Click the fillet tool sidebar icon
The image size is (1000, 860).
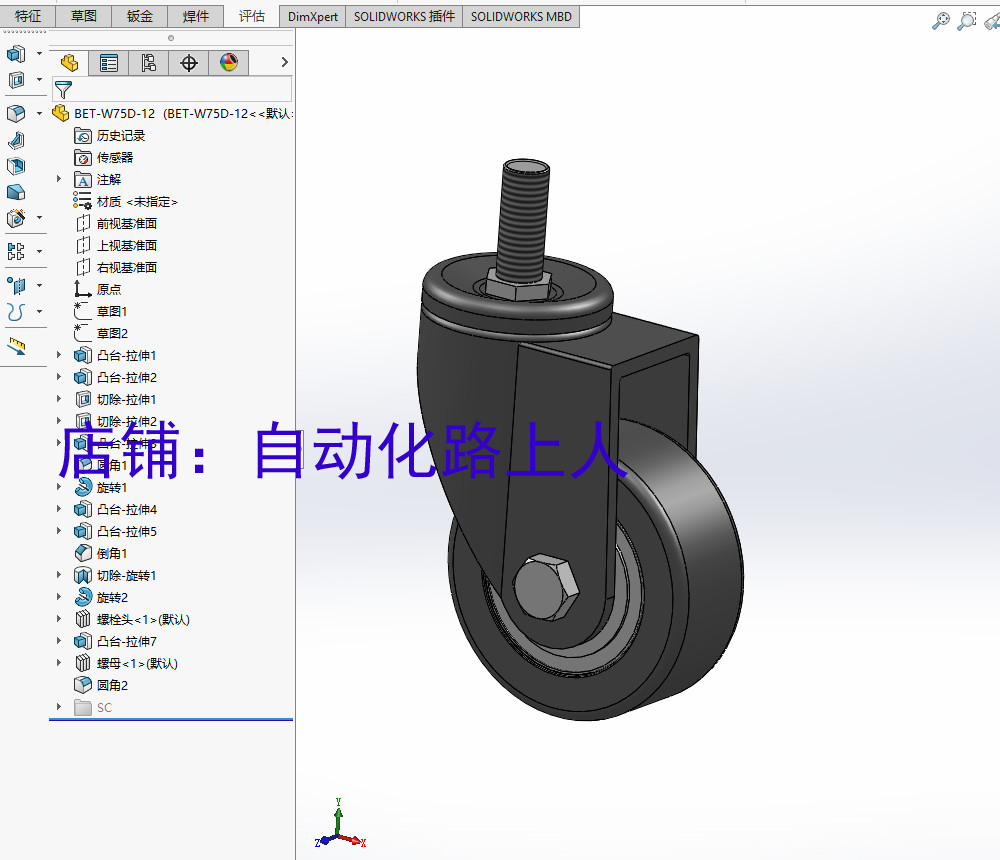(x=16, y=114)
